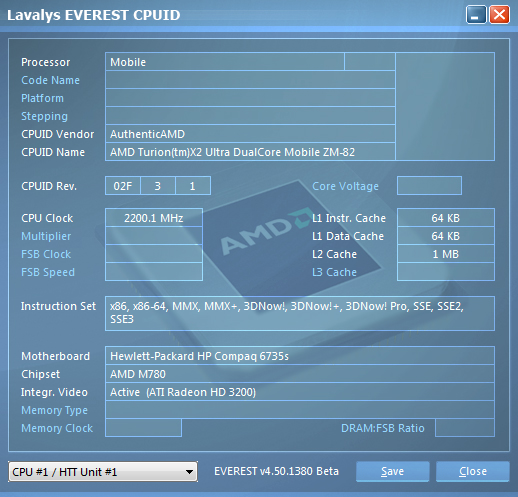518x497 pixels.
Task: Click the Instruction Set value box
Action: tap(300, 313)
